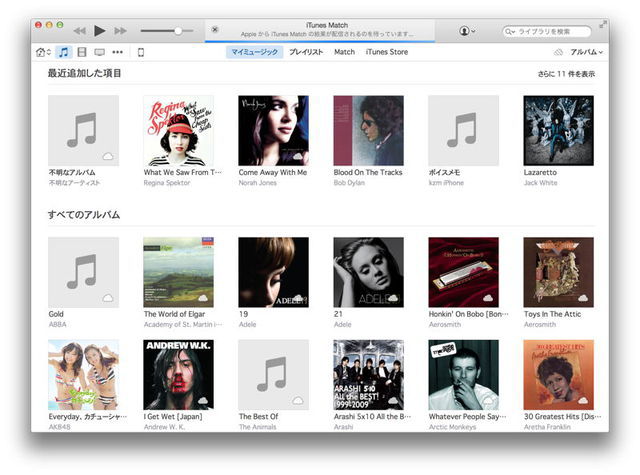Click the Play button
Image resolution: width=640 pixels, height=475 pixels.
coord(100,31)
